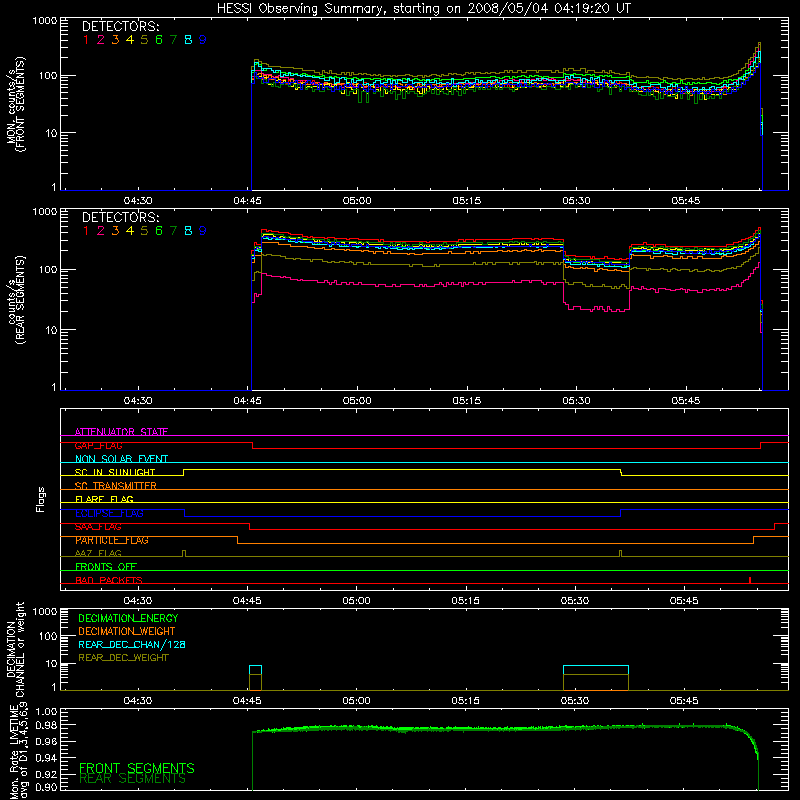Click the cyan decimation box near 05:30
The width and height of the screenshot is (800, 800).
596,670
